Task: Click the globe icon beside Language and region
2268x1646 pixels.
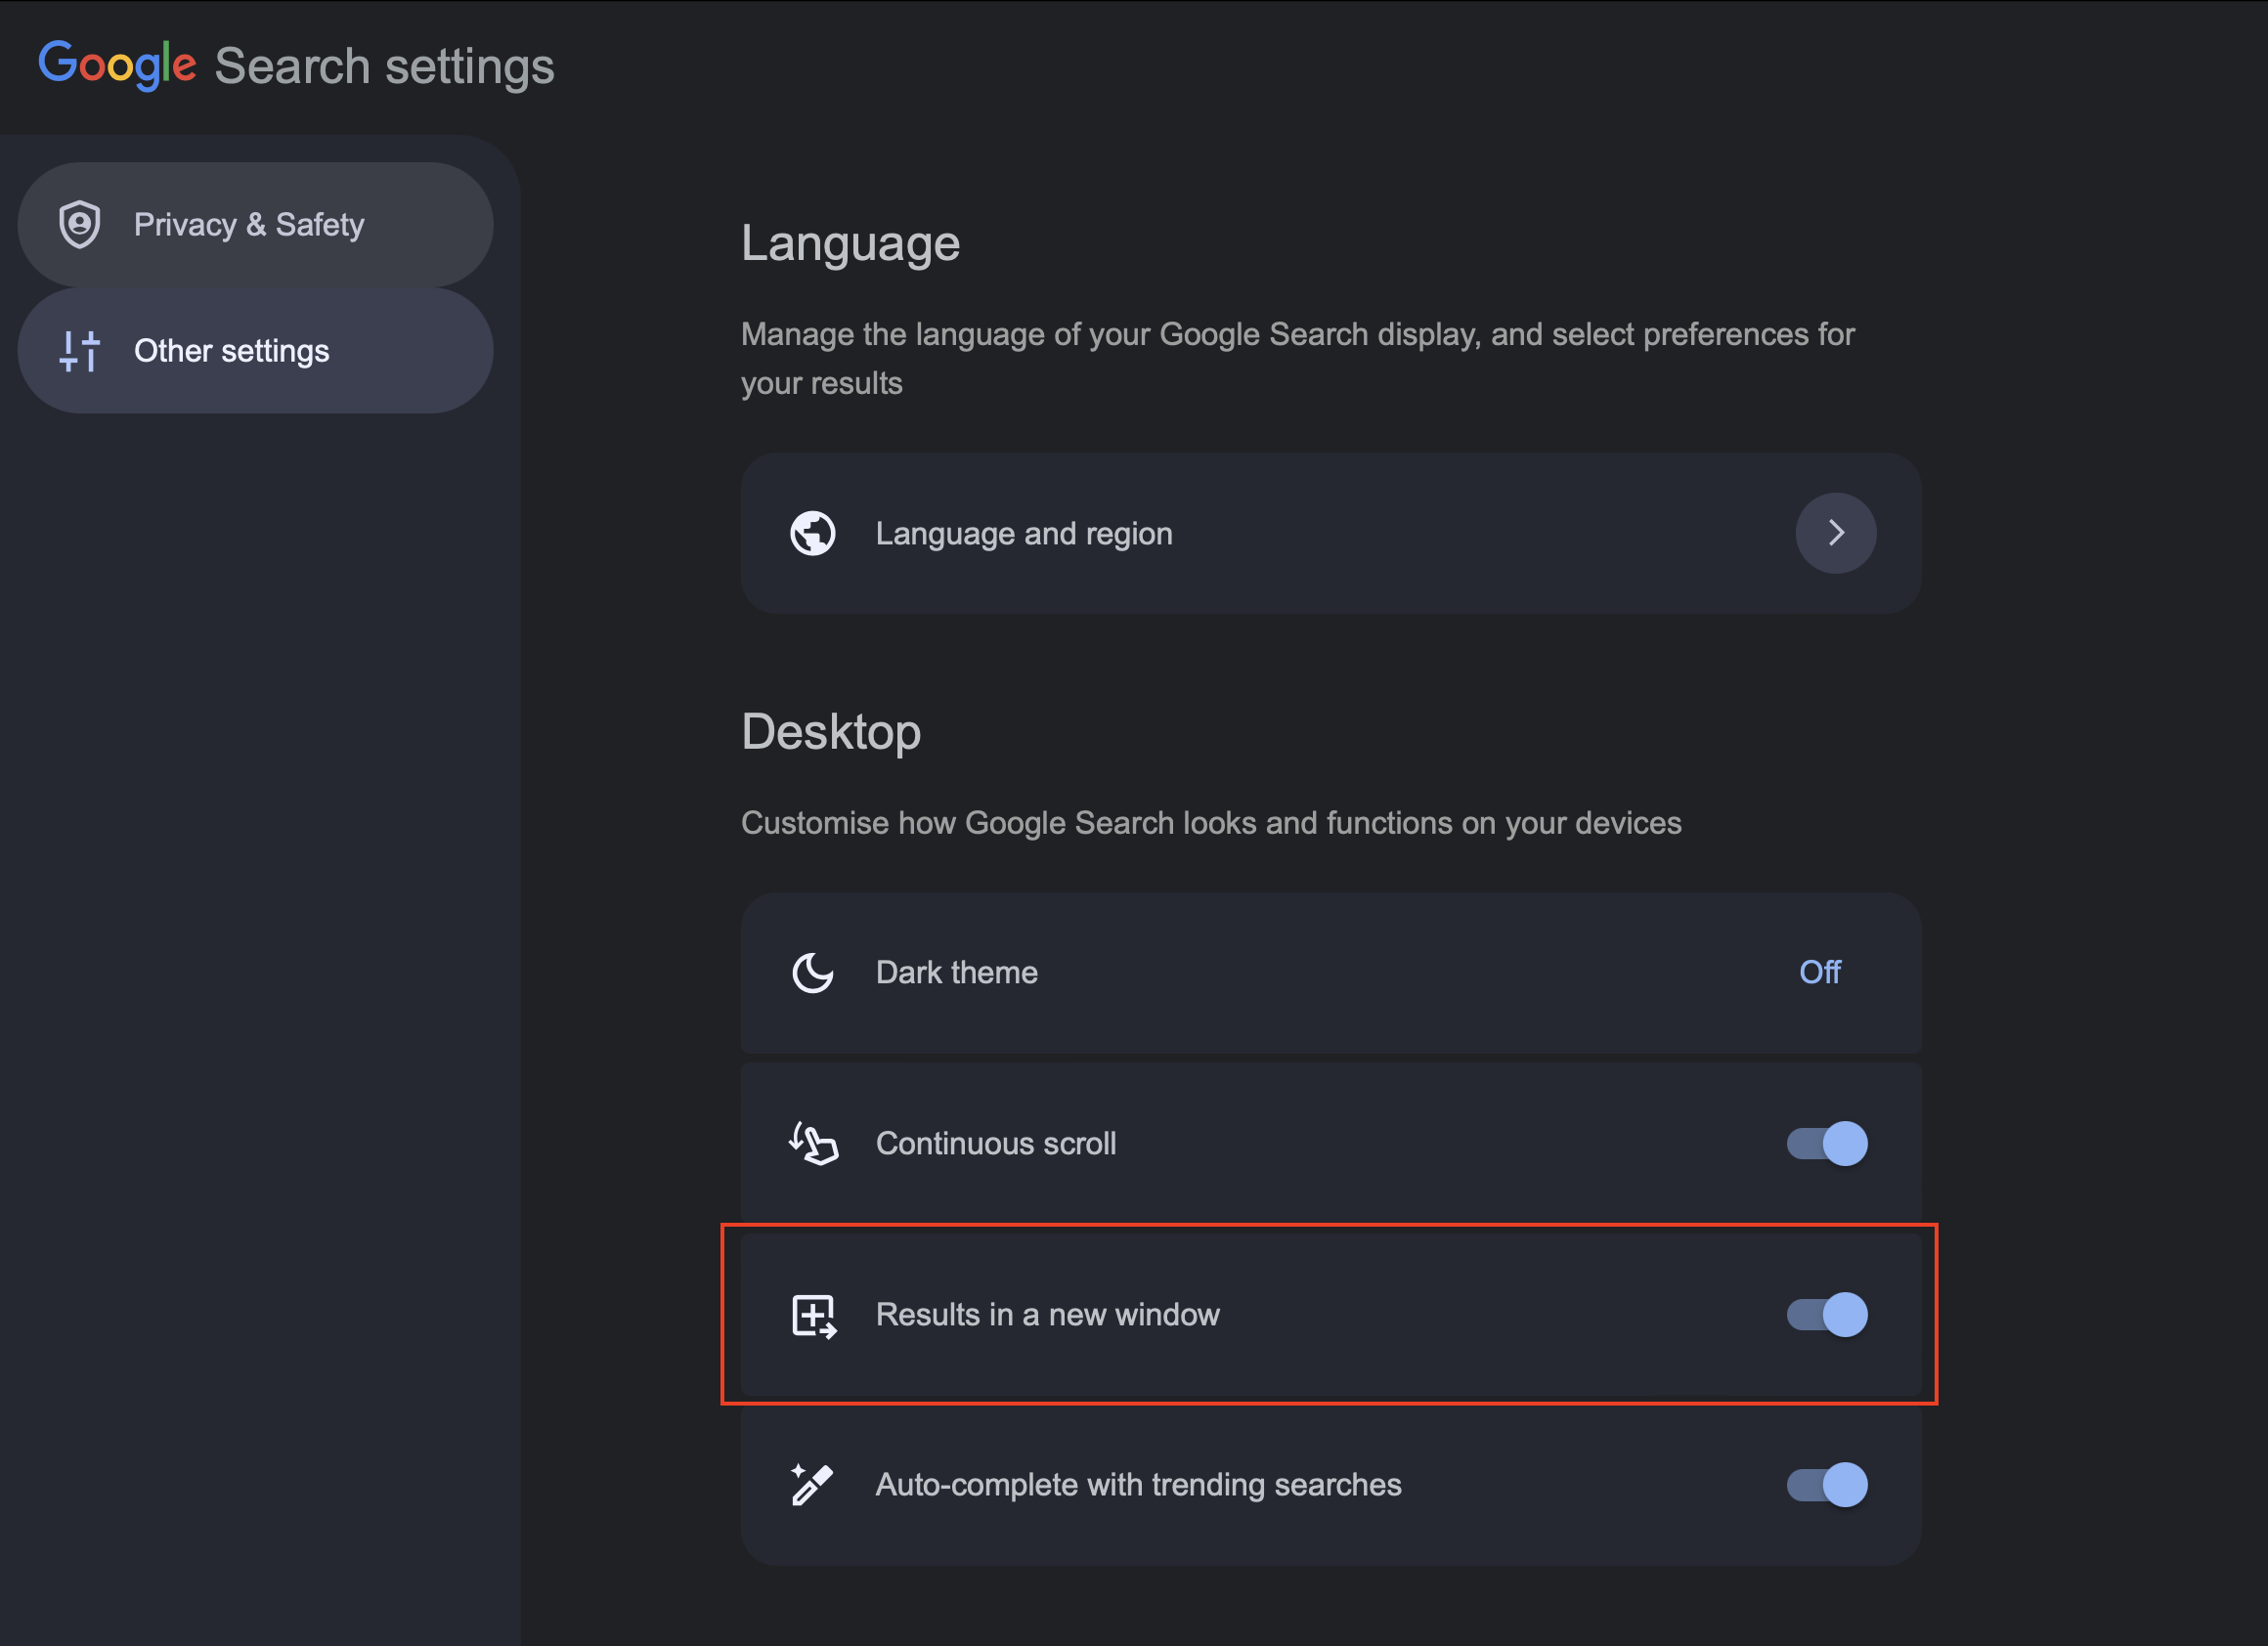Action: (x=812, y=533)
